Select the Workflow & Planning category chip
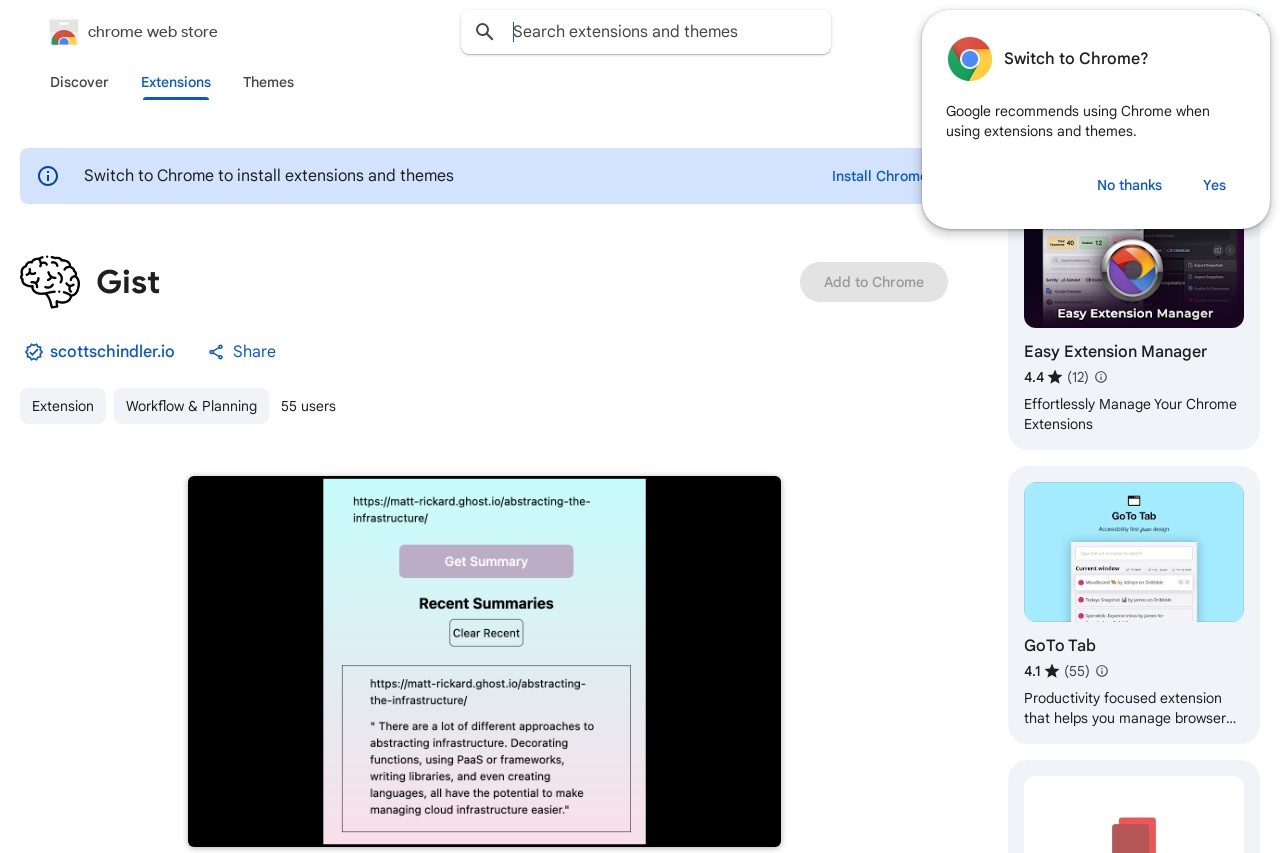 pyautogui.click(x=191, y=406)
